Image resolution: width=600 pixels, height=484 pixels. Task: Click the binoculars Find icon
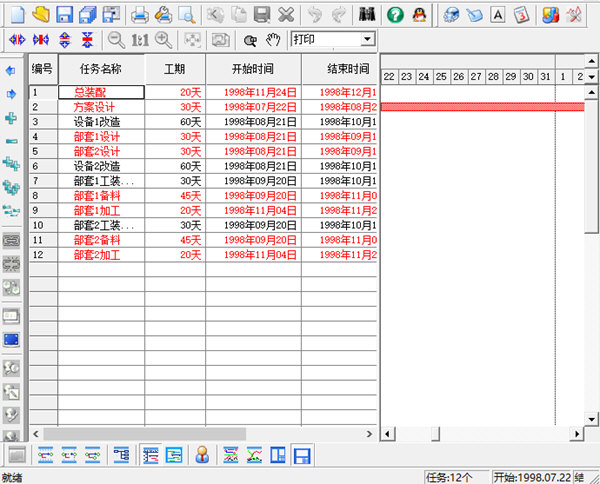pyautogui.click(x=366, y=14)
